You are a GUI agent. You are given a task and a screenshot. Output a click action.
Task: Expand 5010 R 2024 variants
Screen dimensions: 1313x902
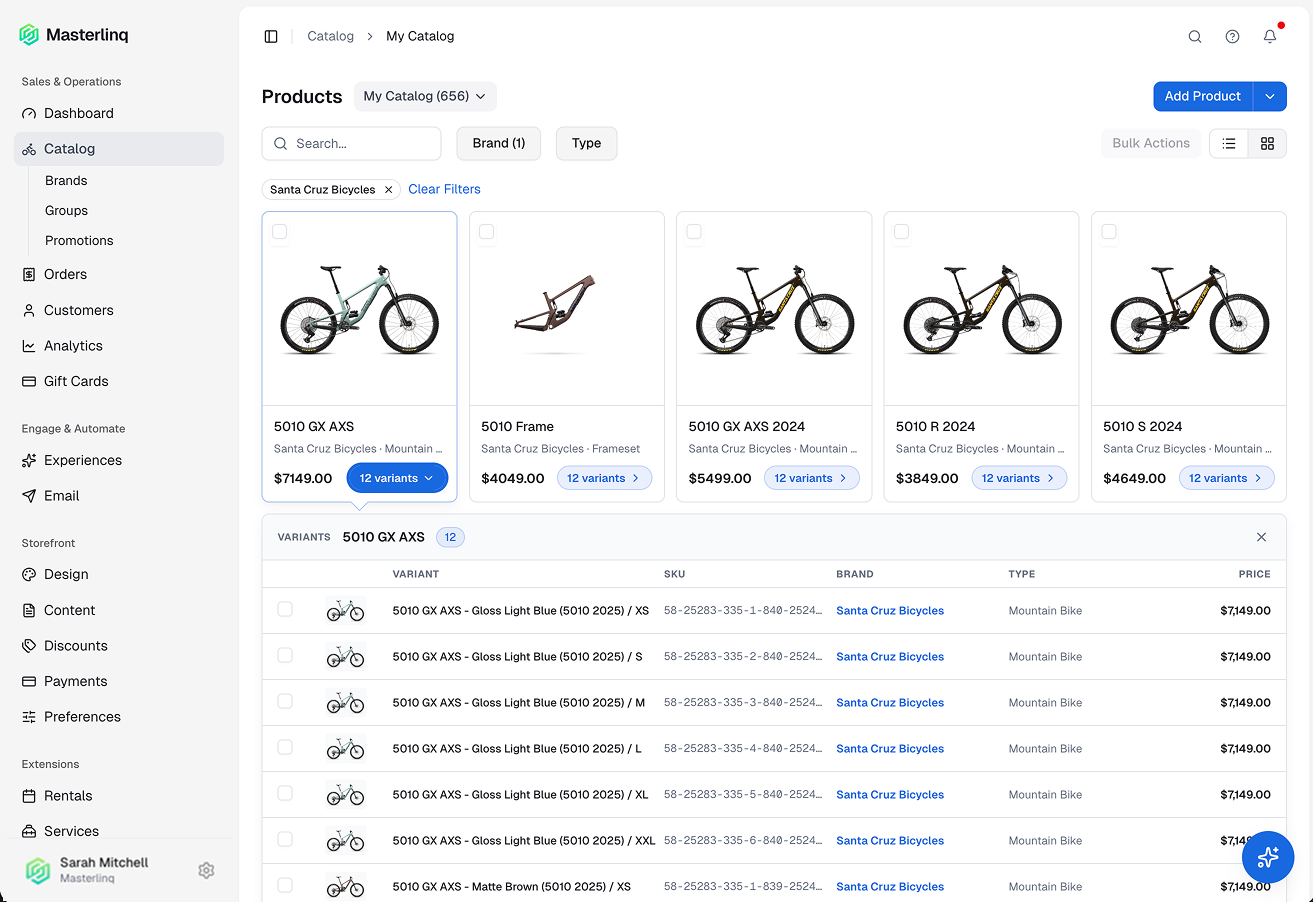pos(1020,478)
